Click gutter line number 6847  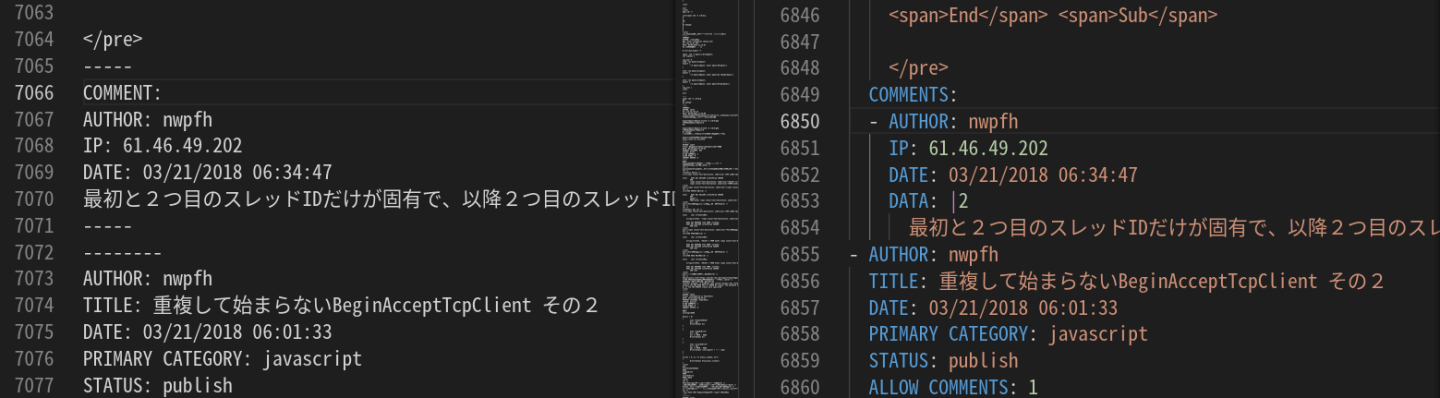[800, 42]
